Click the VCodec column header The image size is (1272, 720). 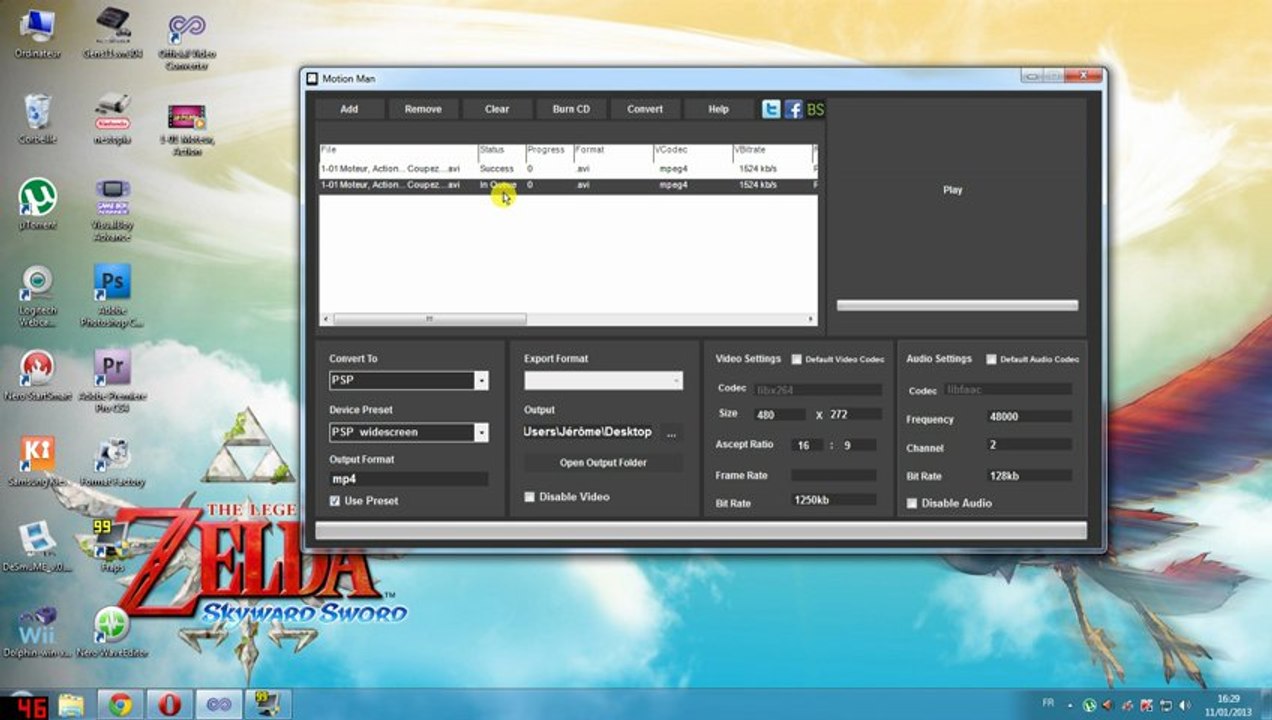pyautogui.click(x=693, y=150)
